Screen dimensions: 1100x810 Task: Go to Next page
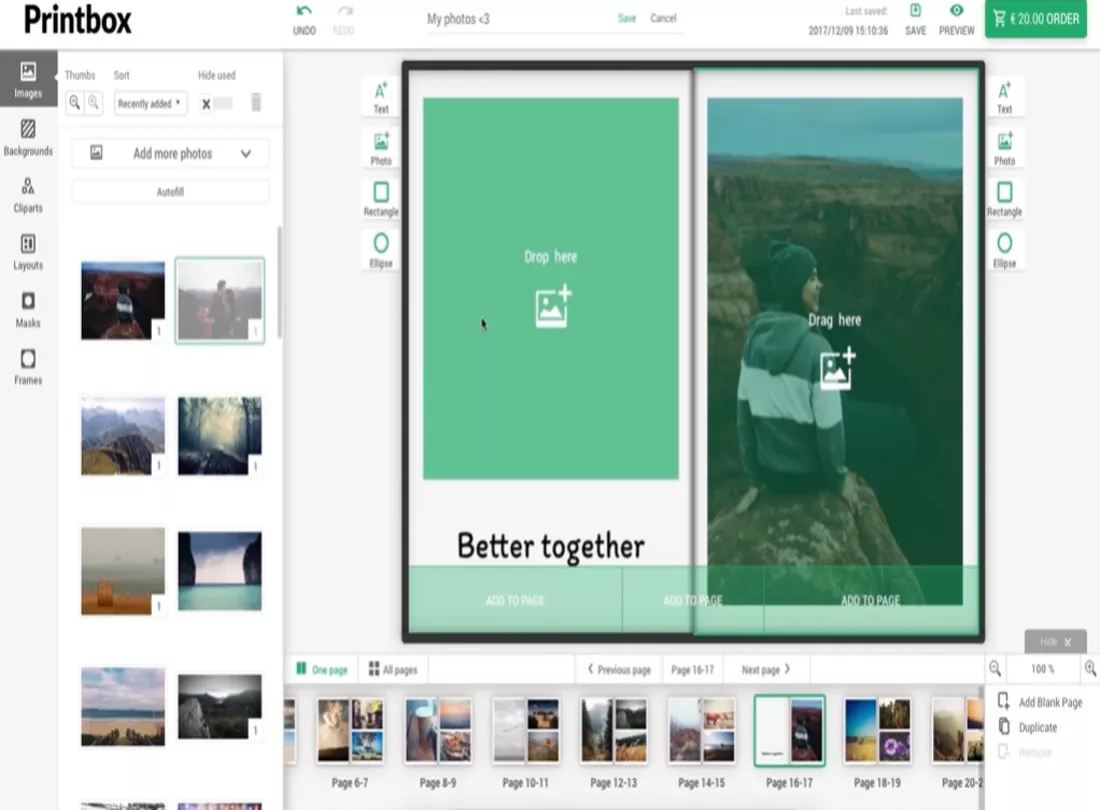(766, 669)
